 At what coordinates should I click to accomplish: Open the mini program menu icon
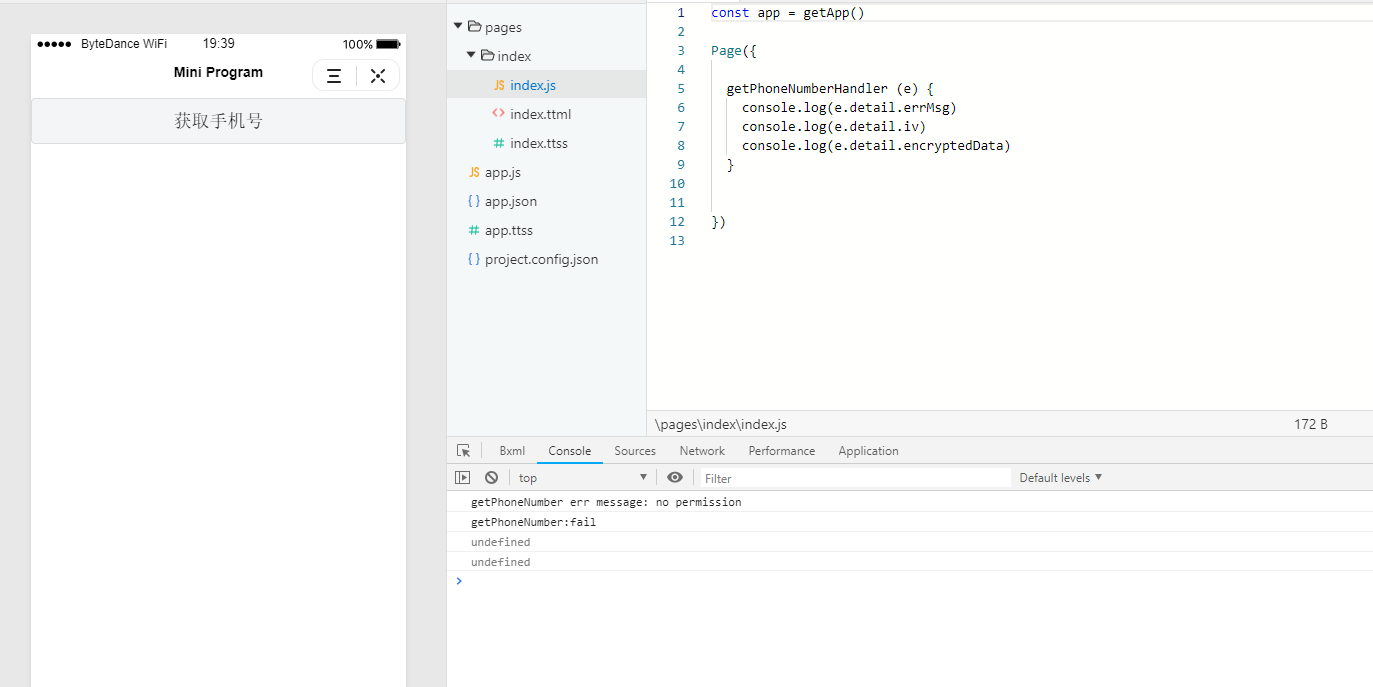pos(334,76)
